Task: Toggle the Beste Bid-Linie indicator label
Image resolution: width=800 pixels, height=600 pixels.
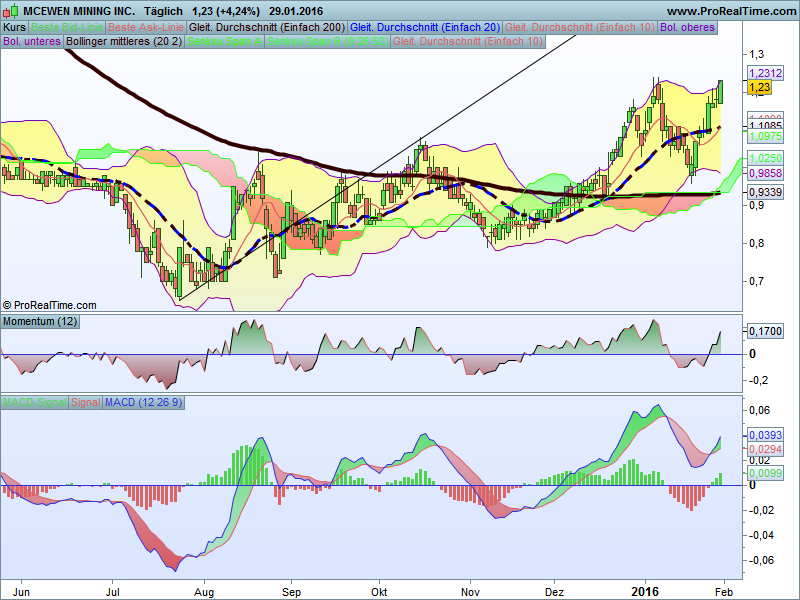Action: point(66,27)
